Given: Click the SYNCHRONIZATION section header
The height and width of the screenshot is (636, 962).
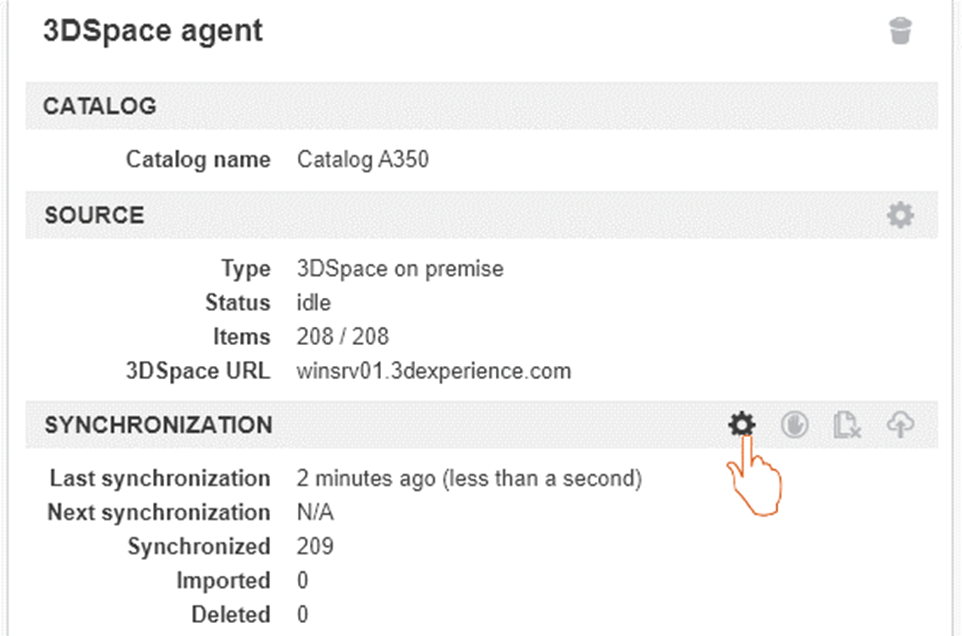Looking at the screenshot, I should point(158,425).
